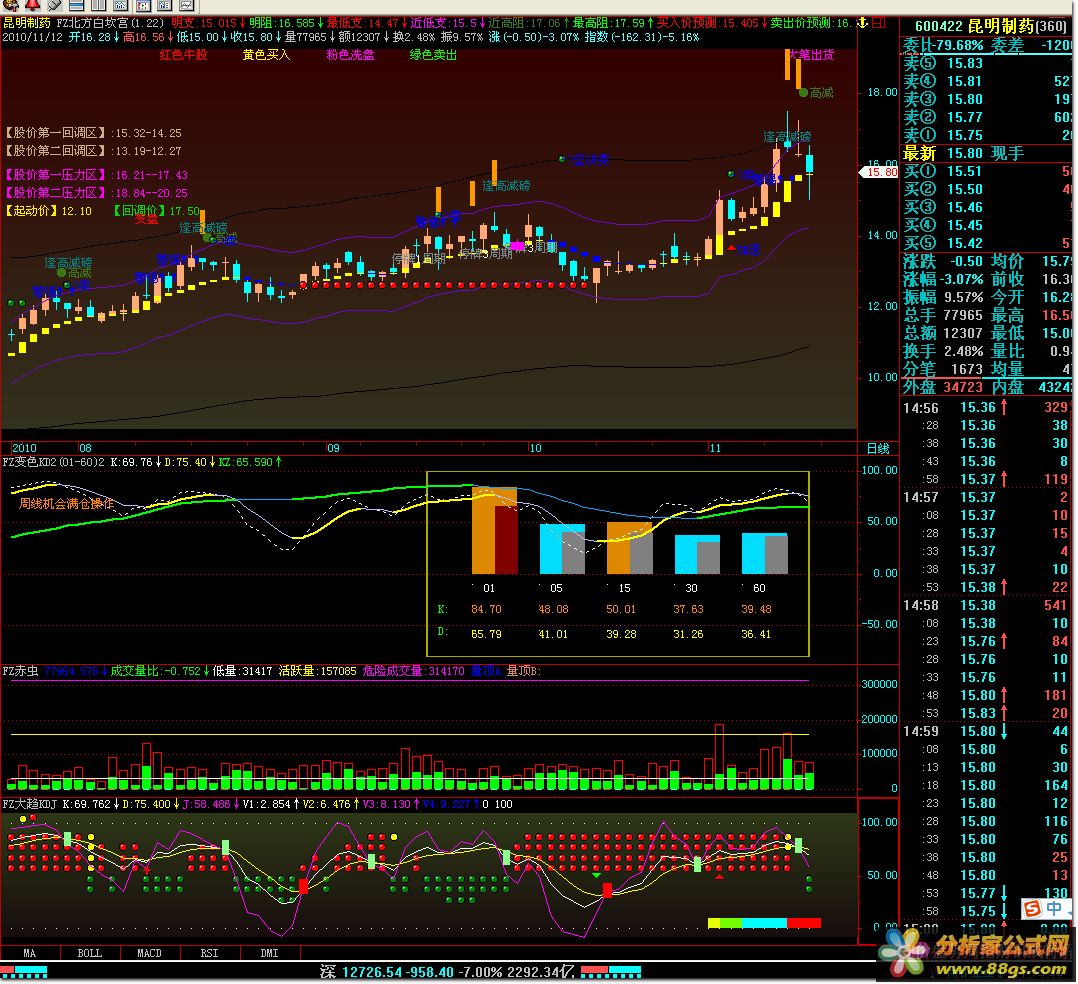Switch to the RSI indicator tab
1078x984 pixels.
tap(210, 953)
